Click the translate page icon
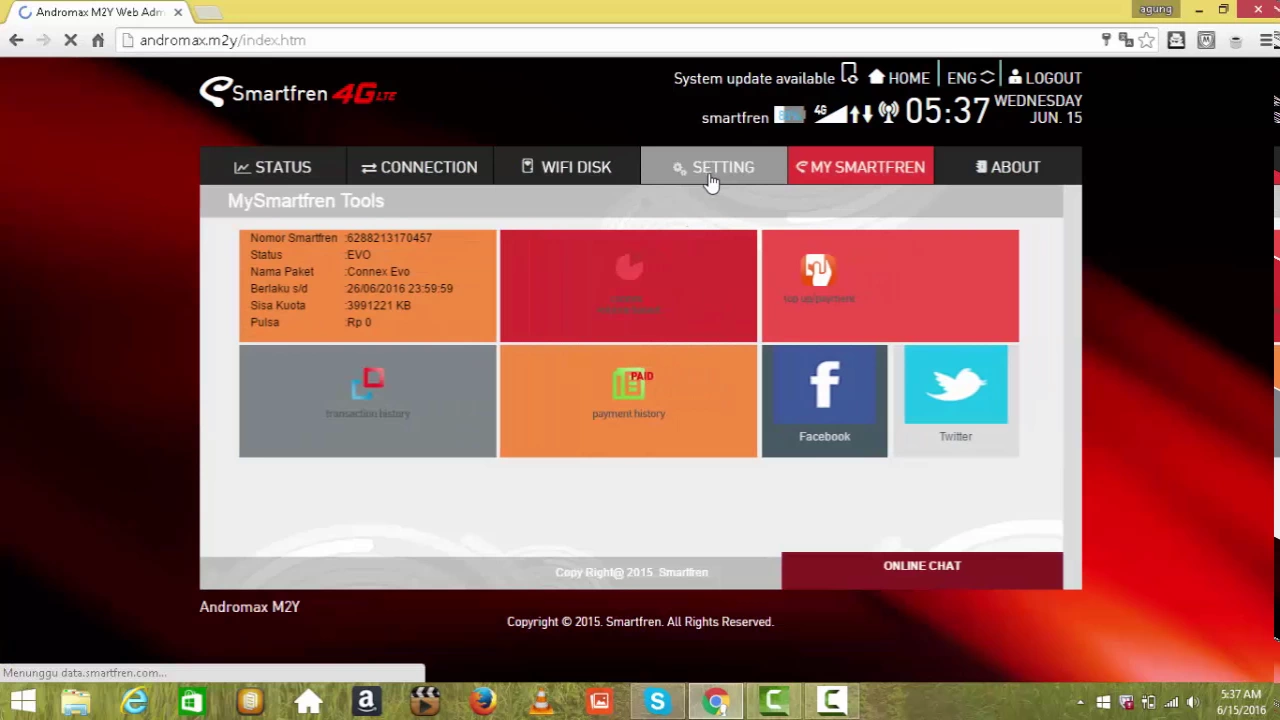 click(x=1126, y=40)
